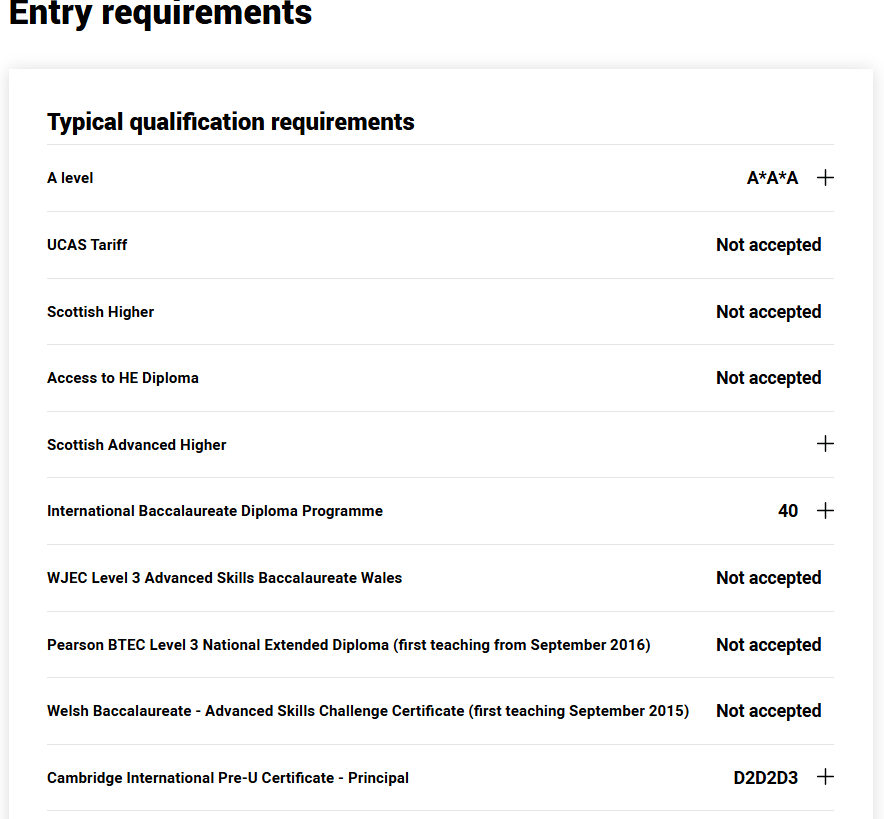Select the A level row label
The width and height of the screenshot is (884, 819).
[70, 178]
